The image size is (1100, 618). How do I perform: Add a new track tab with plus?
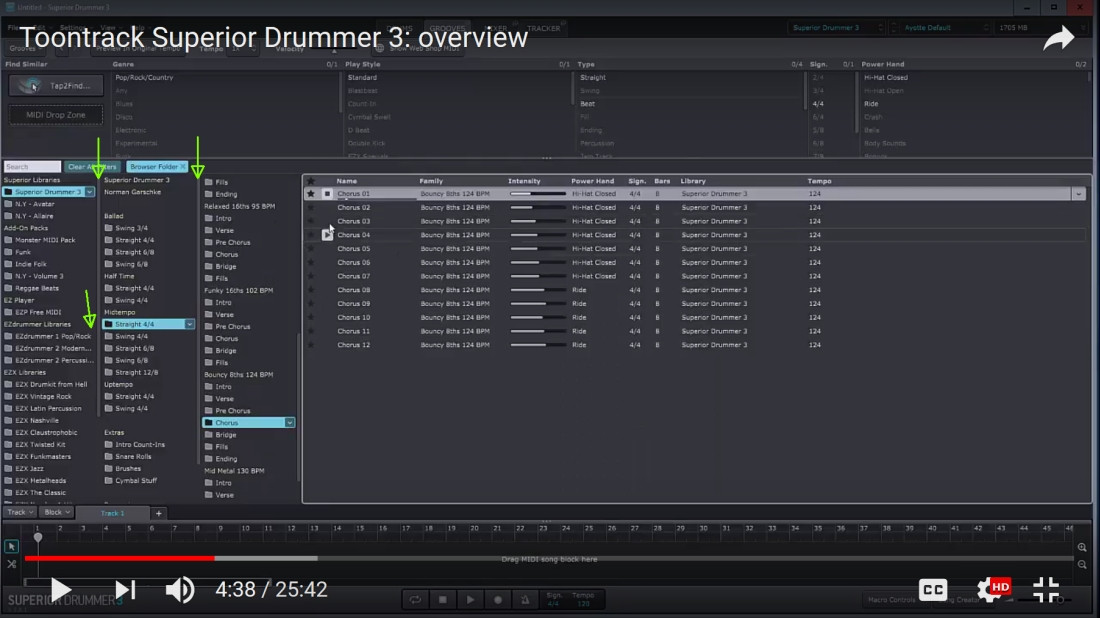[x=158, y=513]
